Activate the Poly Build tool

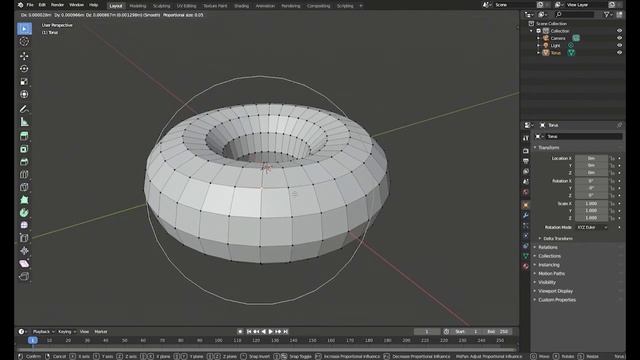[24, 200]
